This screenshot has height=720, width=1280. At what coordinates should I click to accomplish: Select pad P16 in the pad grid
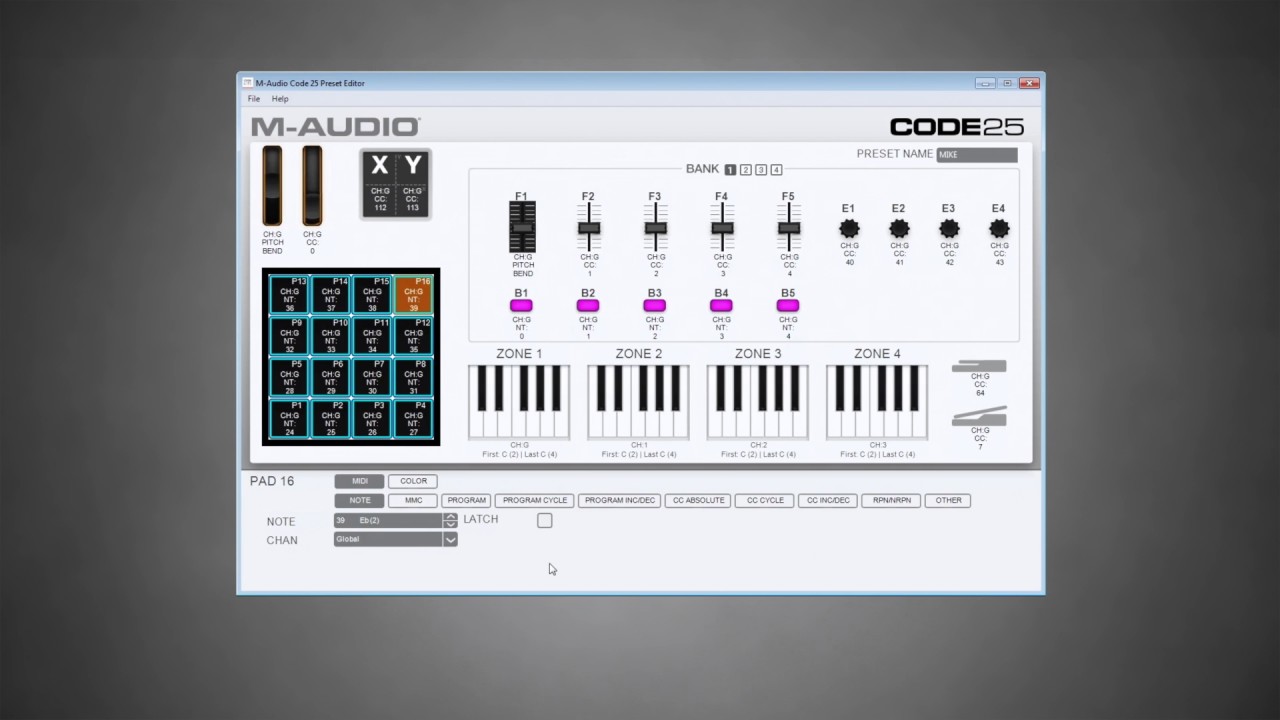coord(413,295)
